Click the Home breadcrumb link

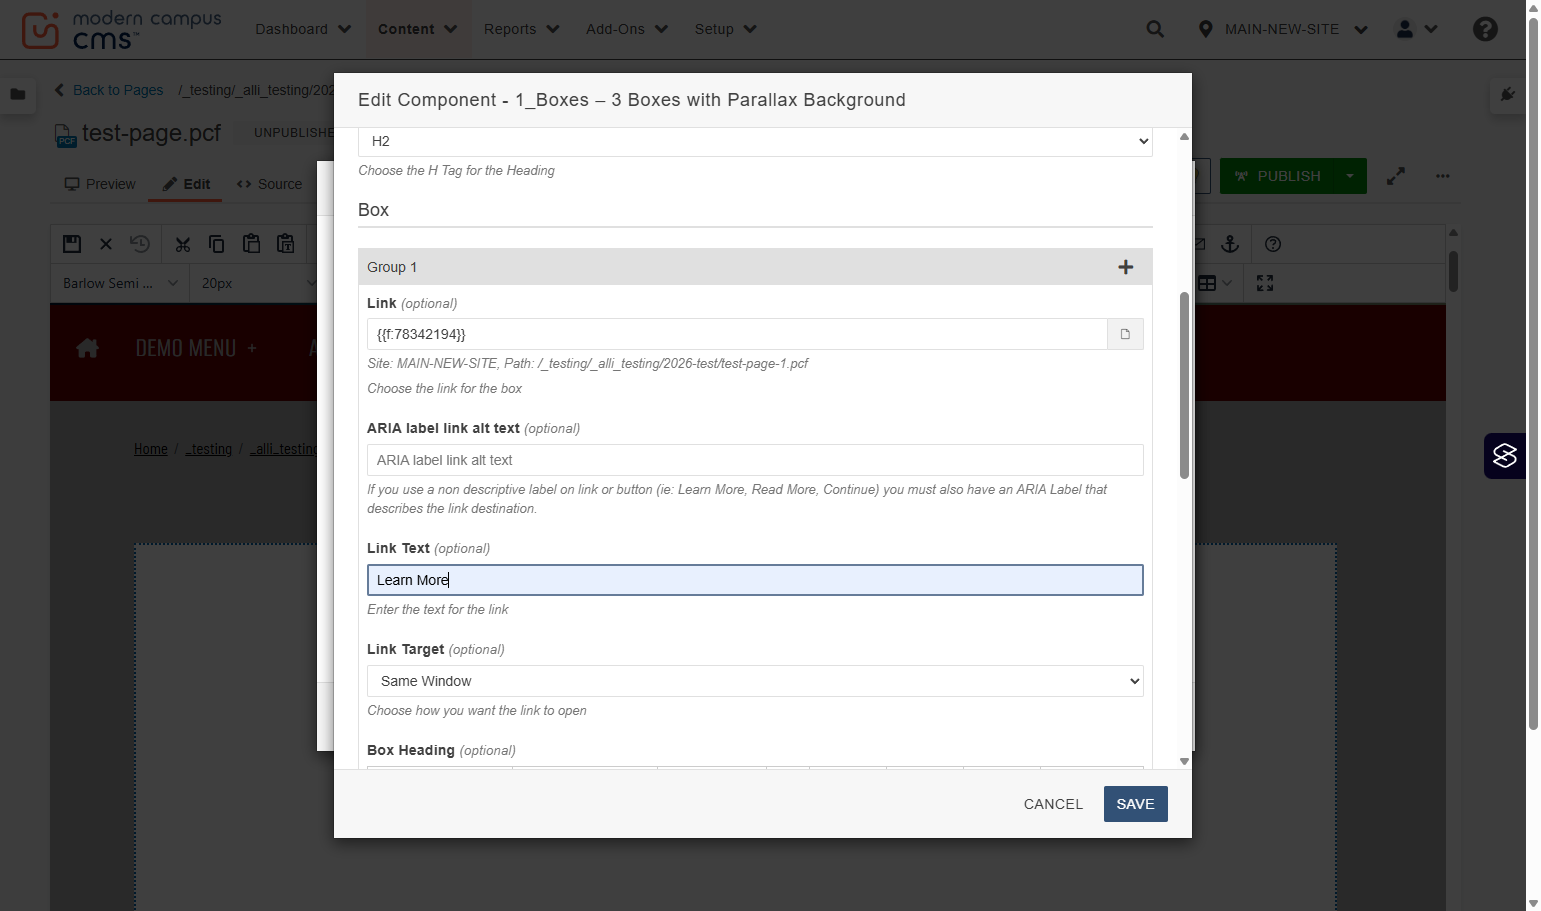pyautogui.click(x=151, y=449)
